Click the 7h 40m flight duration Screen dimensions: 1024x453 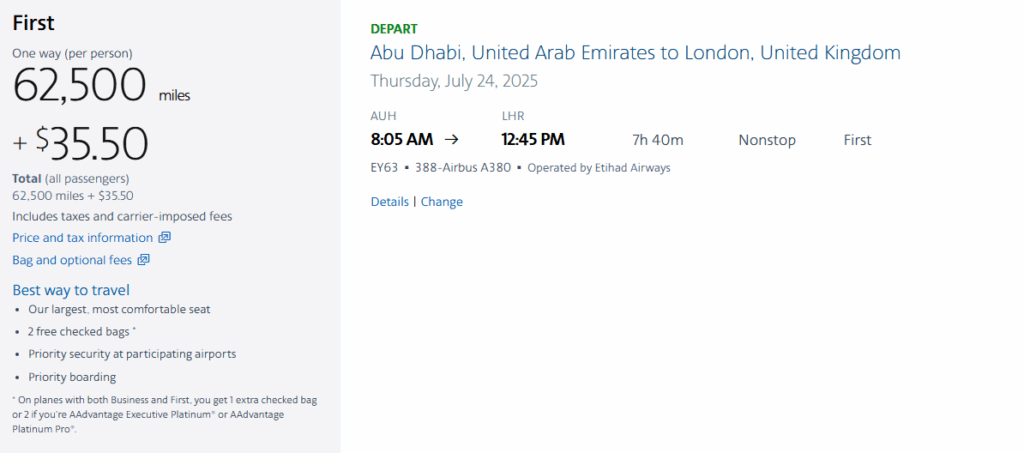click(657, 140)
